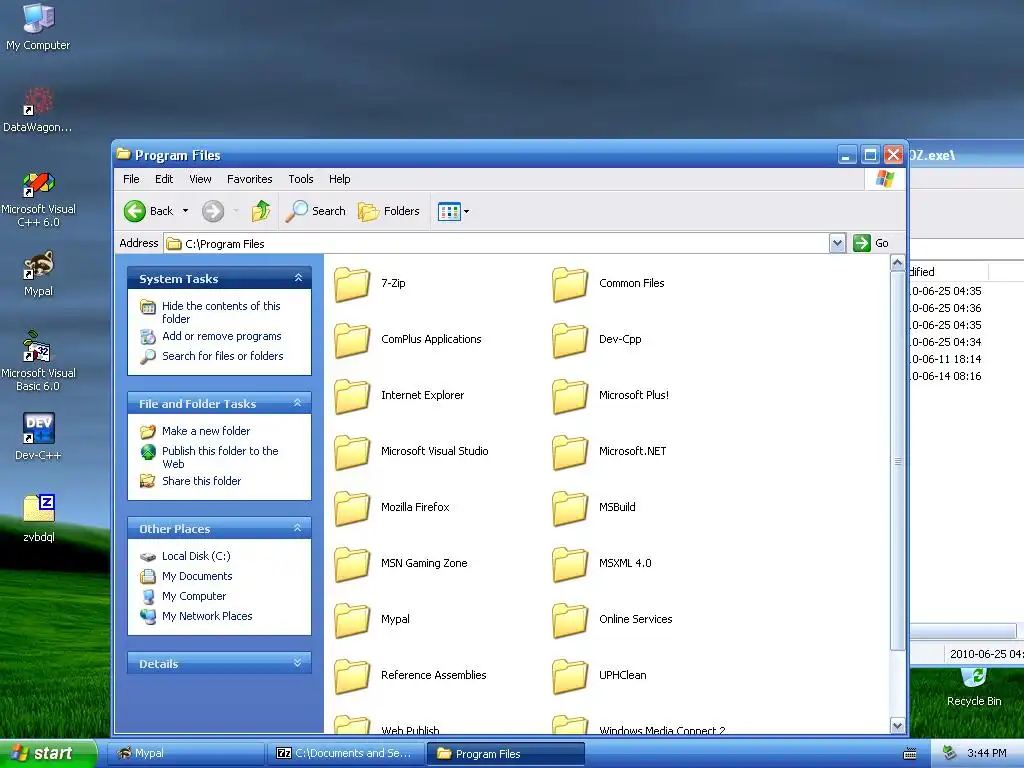This screenshot has width=1024, height=768.
Task: Select the Mypal folder in Program Files
Action: click(352, 620)
